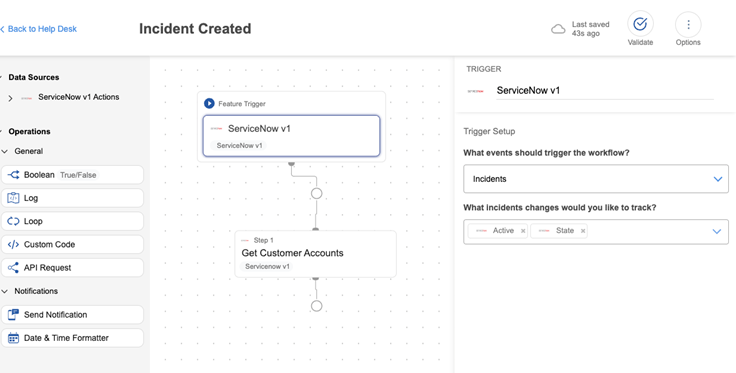The width and height of the screenshot is (736, 373).
Task: Collapse the Notifications group
Action: pos(5,291)
